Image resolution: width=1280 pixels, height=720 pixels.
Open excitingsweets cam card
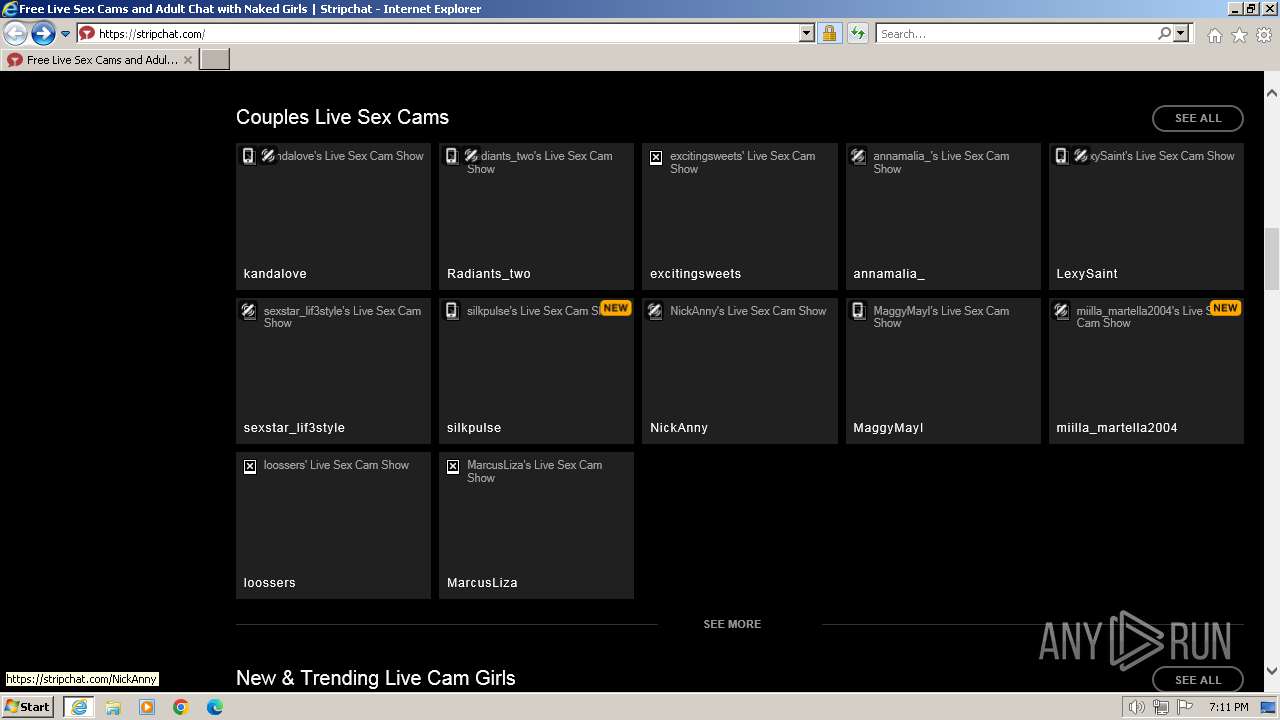click(740, 216)
